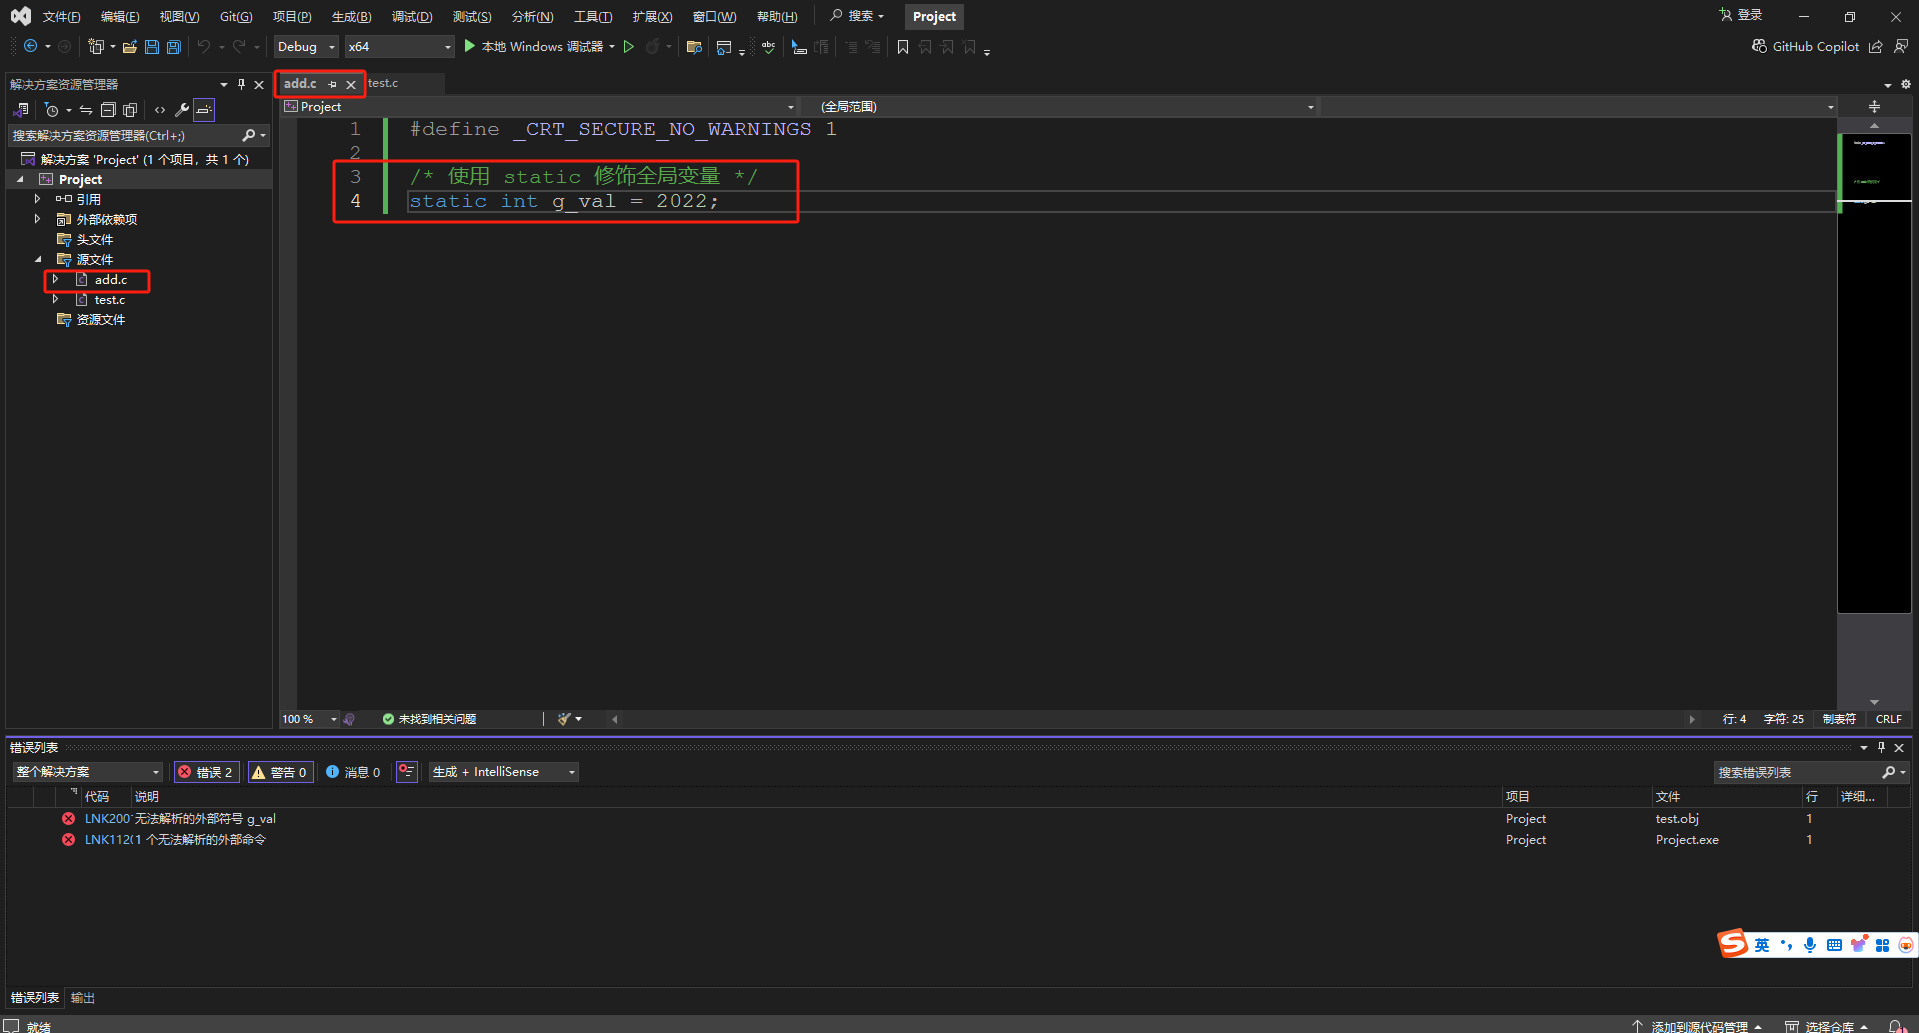Click the Solution Explorer search field
The image size is (1919, 1033).
click(x=126, y=135)
